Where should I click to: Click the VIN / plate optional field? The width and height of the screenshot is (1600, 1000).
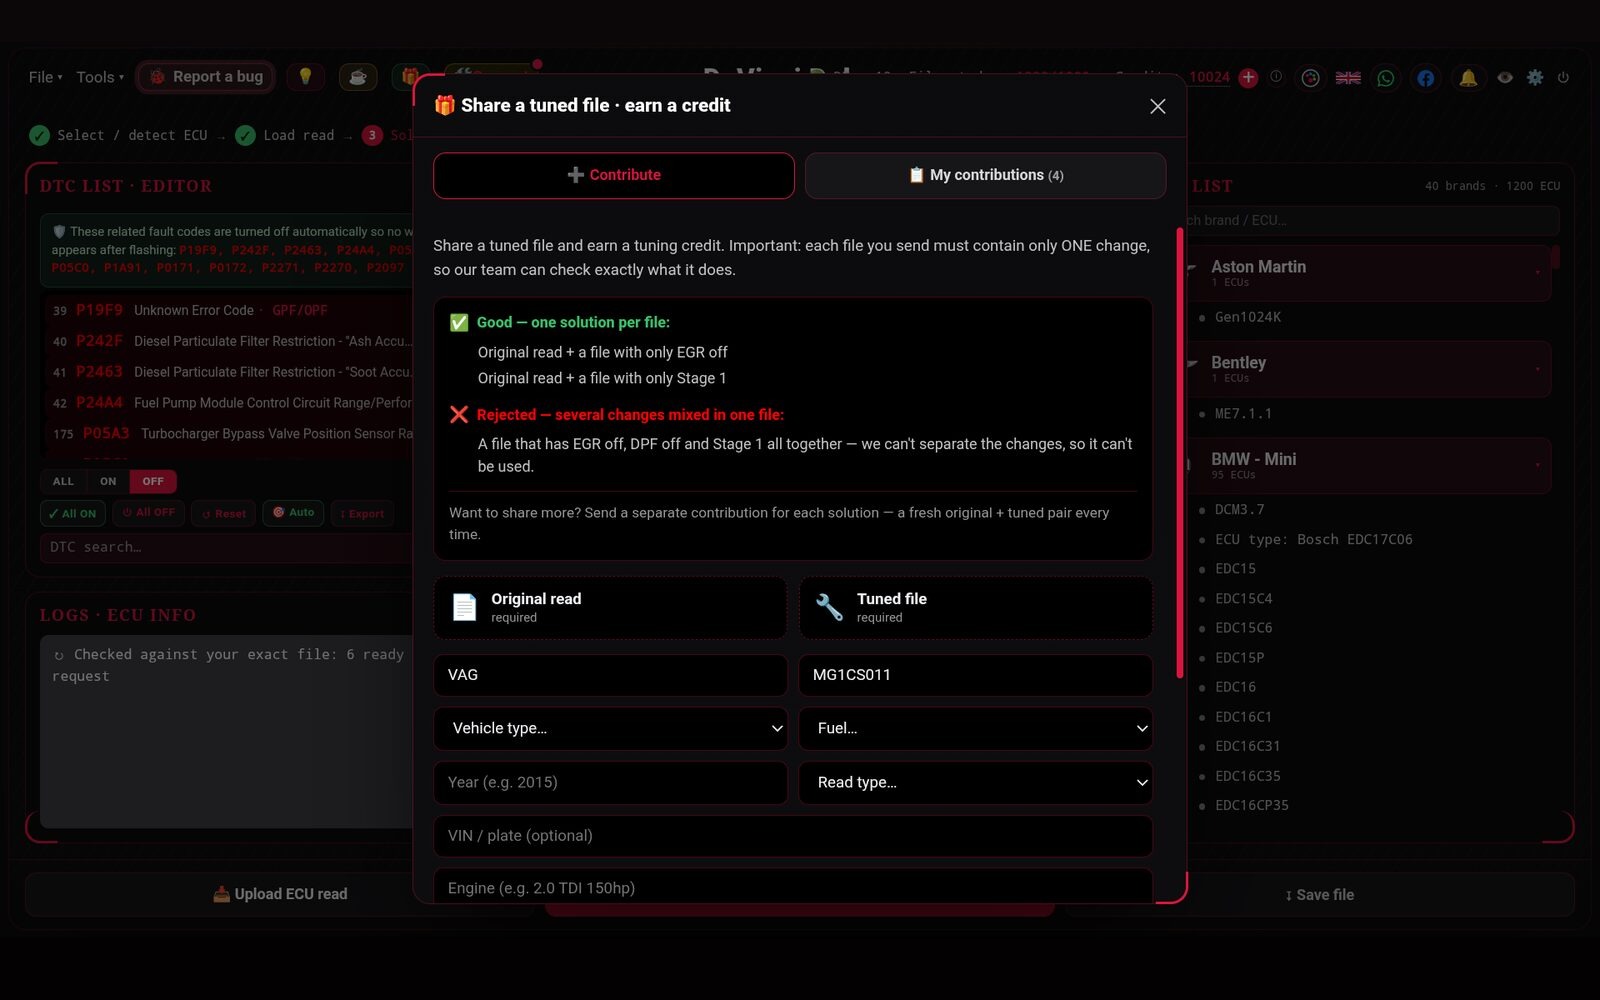pos(793,836)
